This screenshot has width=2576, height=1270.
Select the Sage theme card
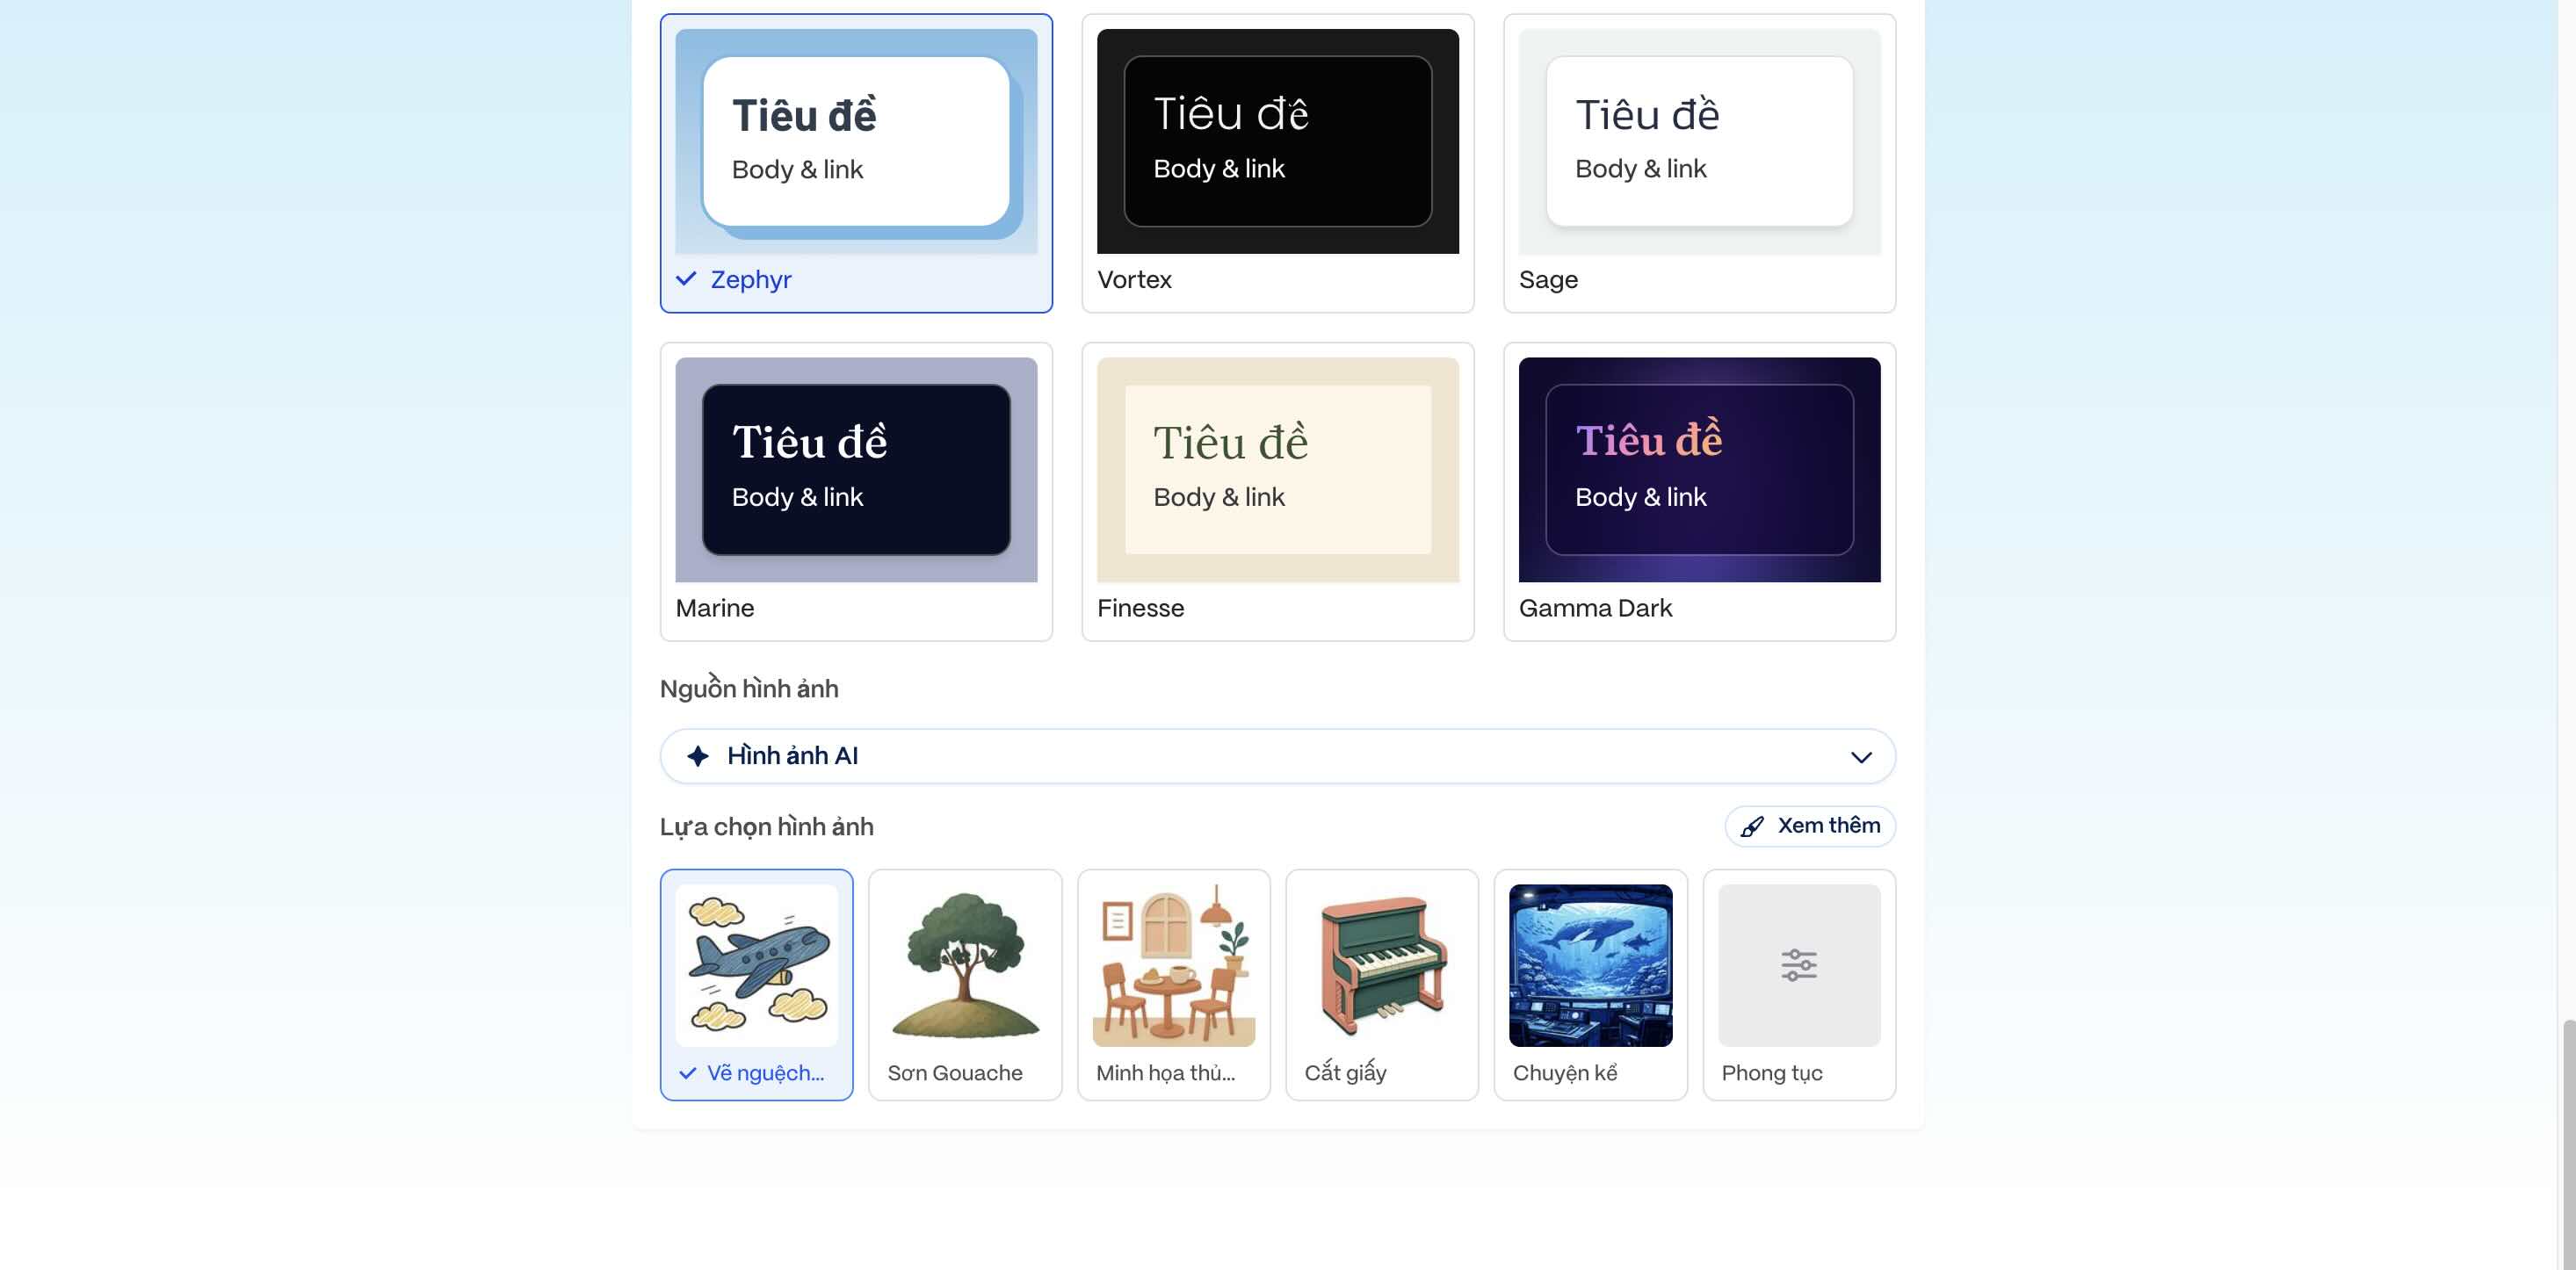[x=1699, y=163]
